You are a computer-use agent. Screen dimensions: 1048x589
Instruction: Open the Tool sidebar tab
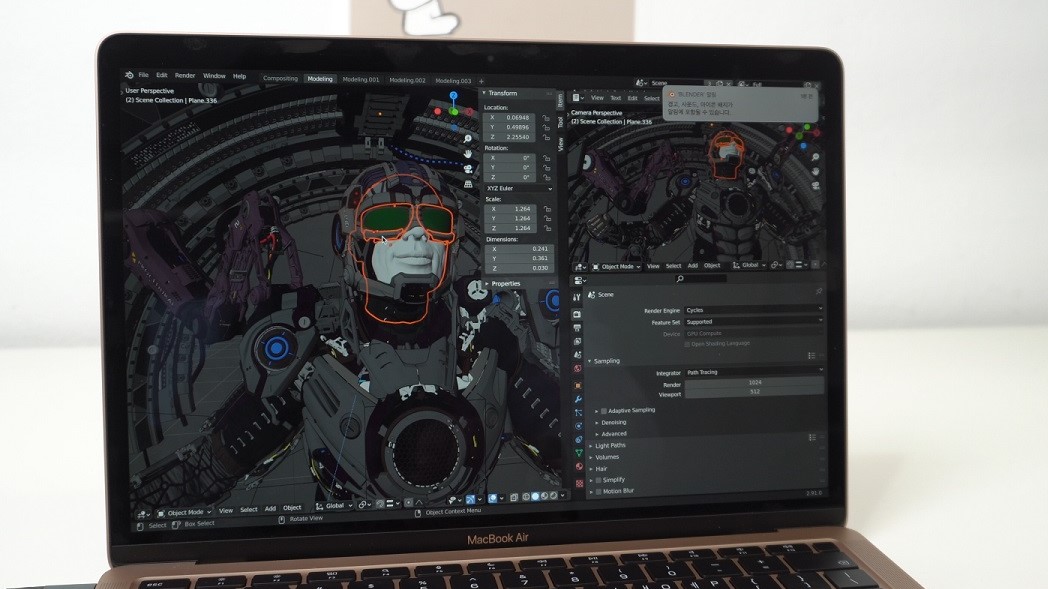560,123
